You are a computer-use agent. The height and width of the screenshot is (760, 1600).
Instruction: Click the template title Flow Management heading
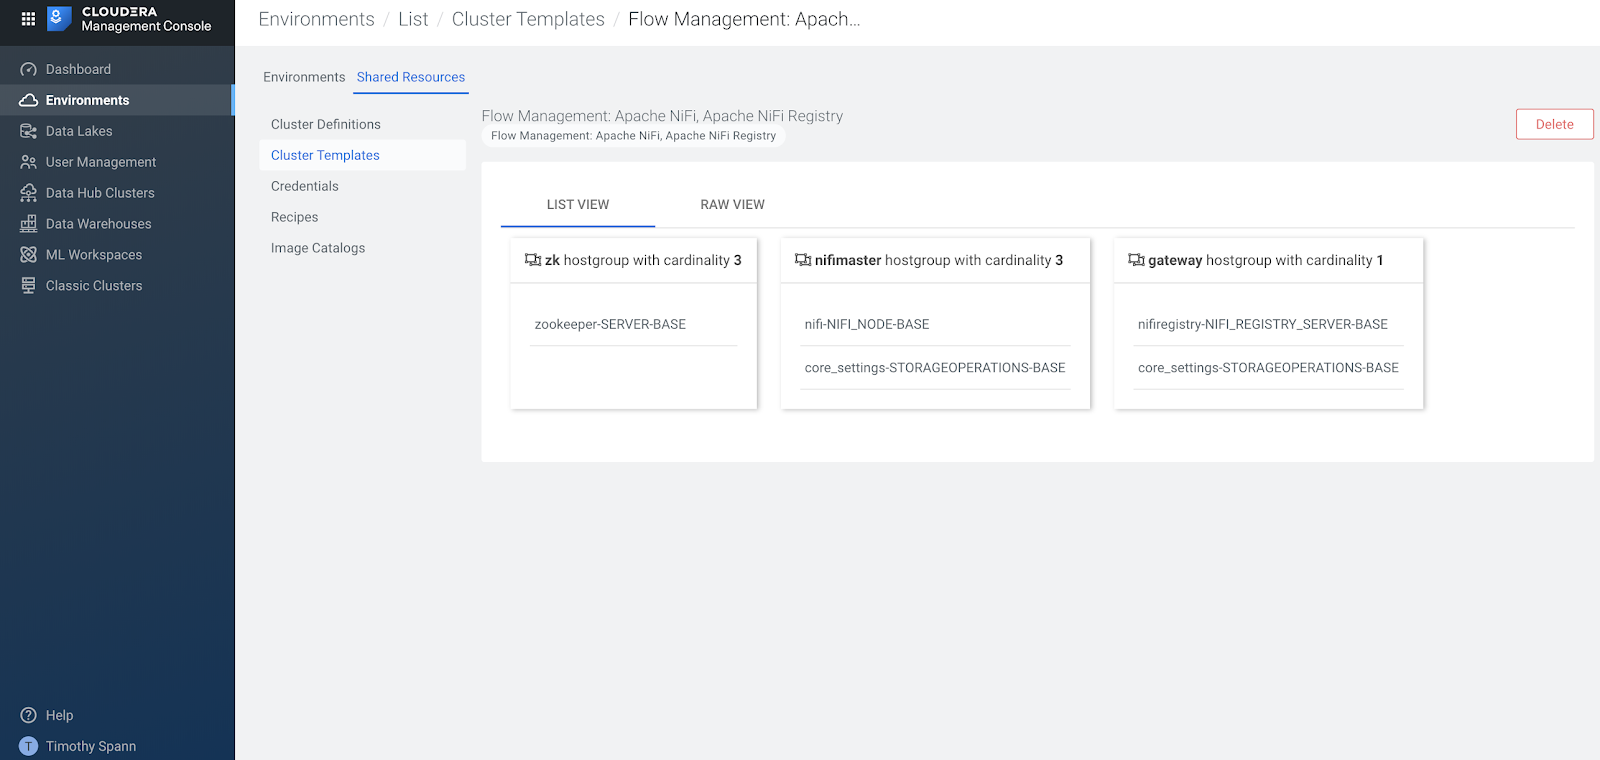662,116
